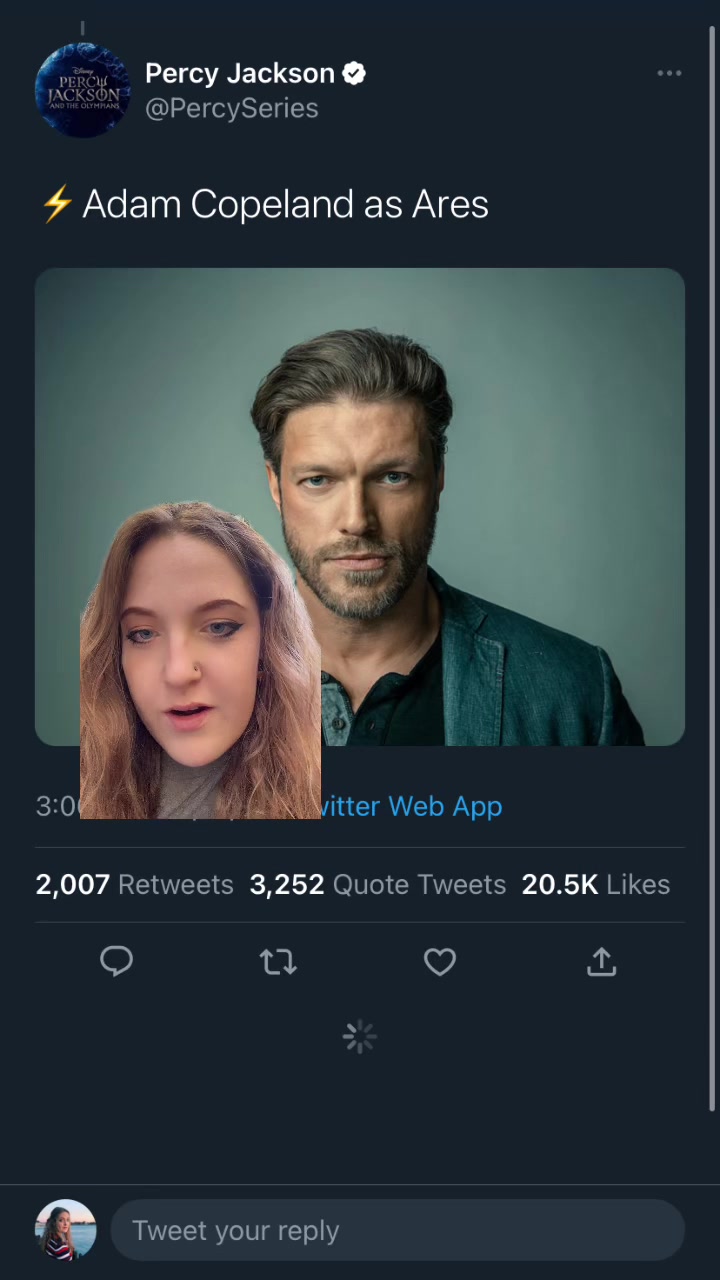Click the overlaid woman's video thumbnail
Viewport: 720px width, 1280px height.
[x=200, y=662]
